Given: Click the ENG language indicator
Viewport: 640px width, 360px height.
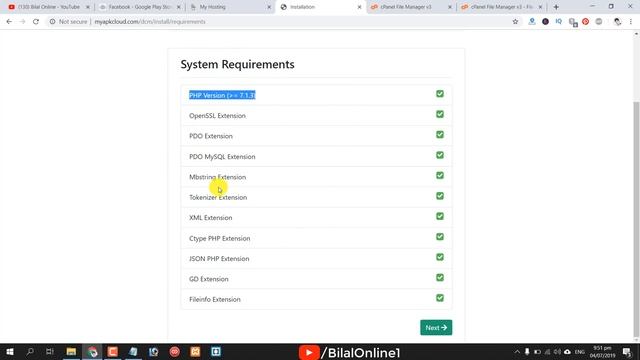Looking at the screenshot, I should pyautogui.click(x=580, y=352).
